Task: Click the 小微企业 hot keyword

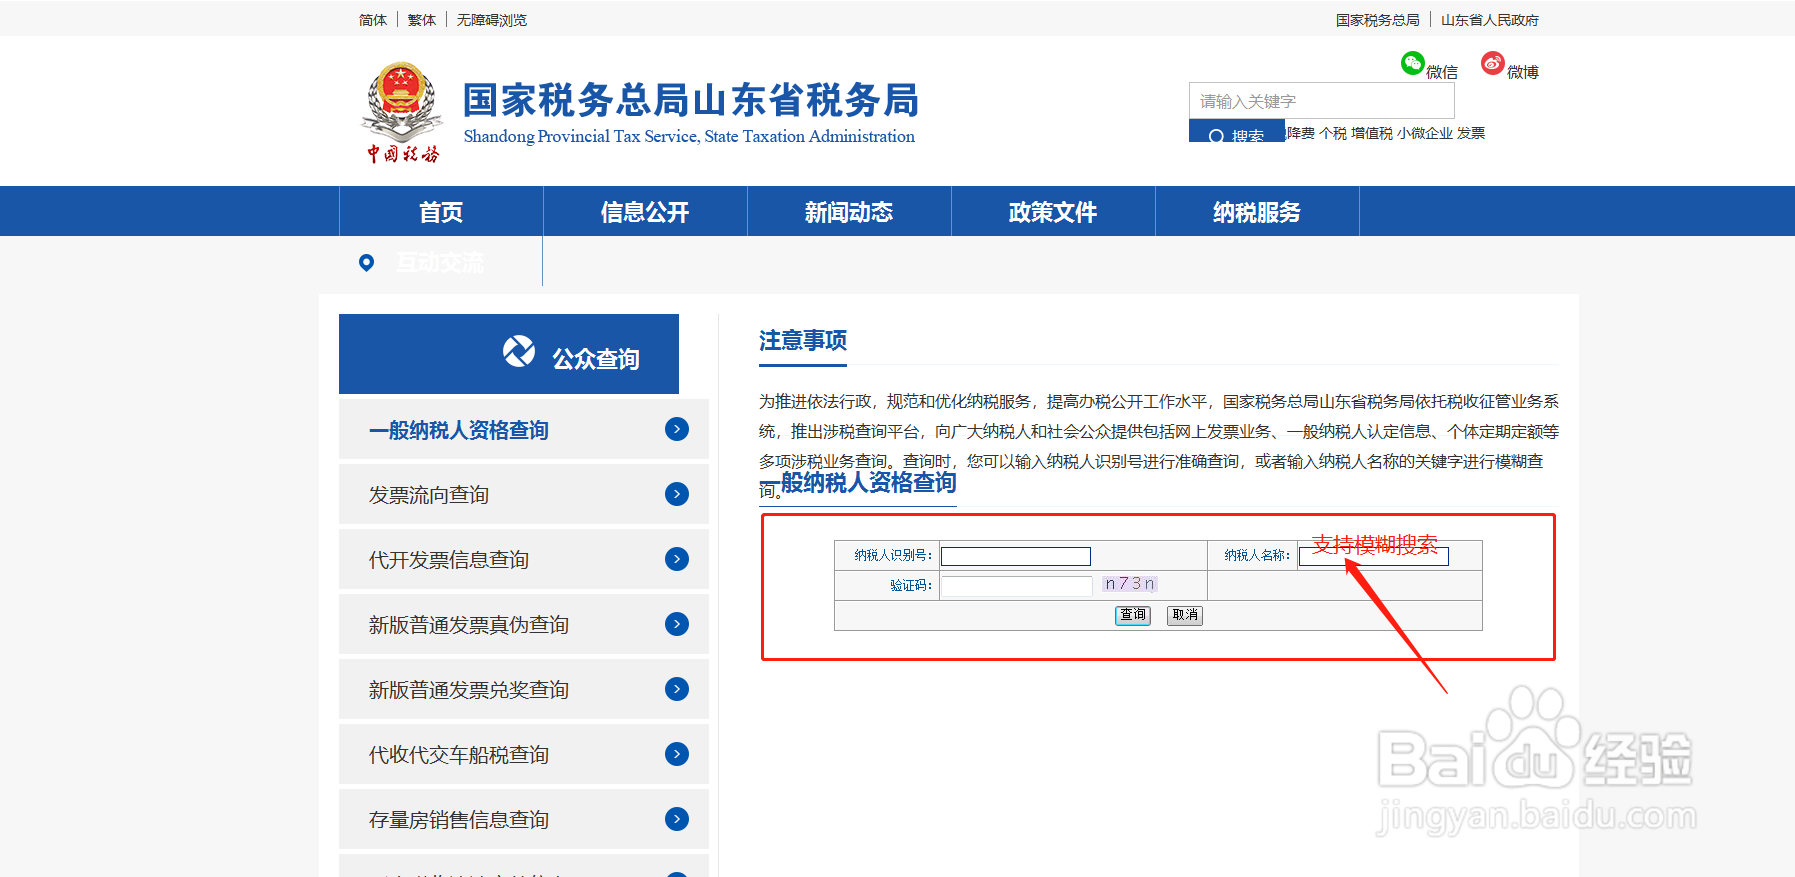Action: [x=1425, y=133]
